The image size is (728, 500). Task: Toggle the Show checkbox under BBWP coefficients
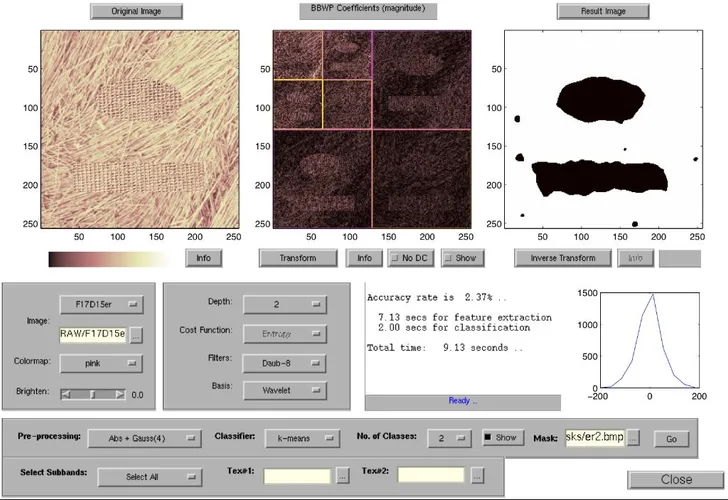click(460, 258)
